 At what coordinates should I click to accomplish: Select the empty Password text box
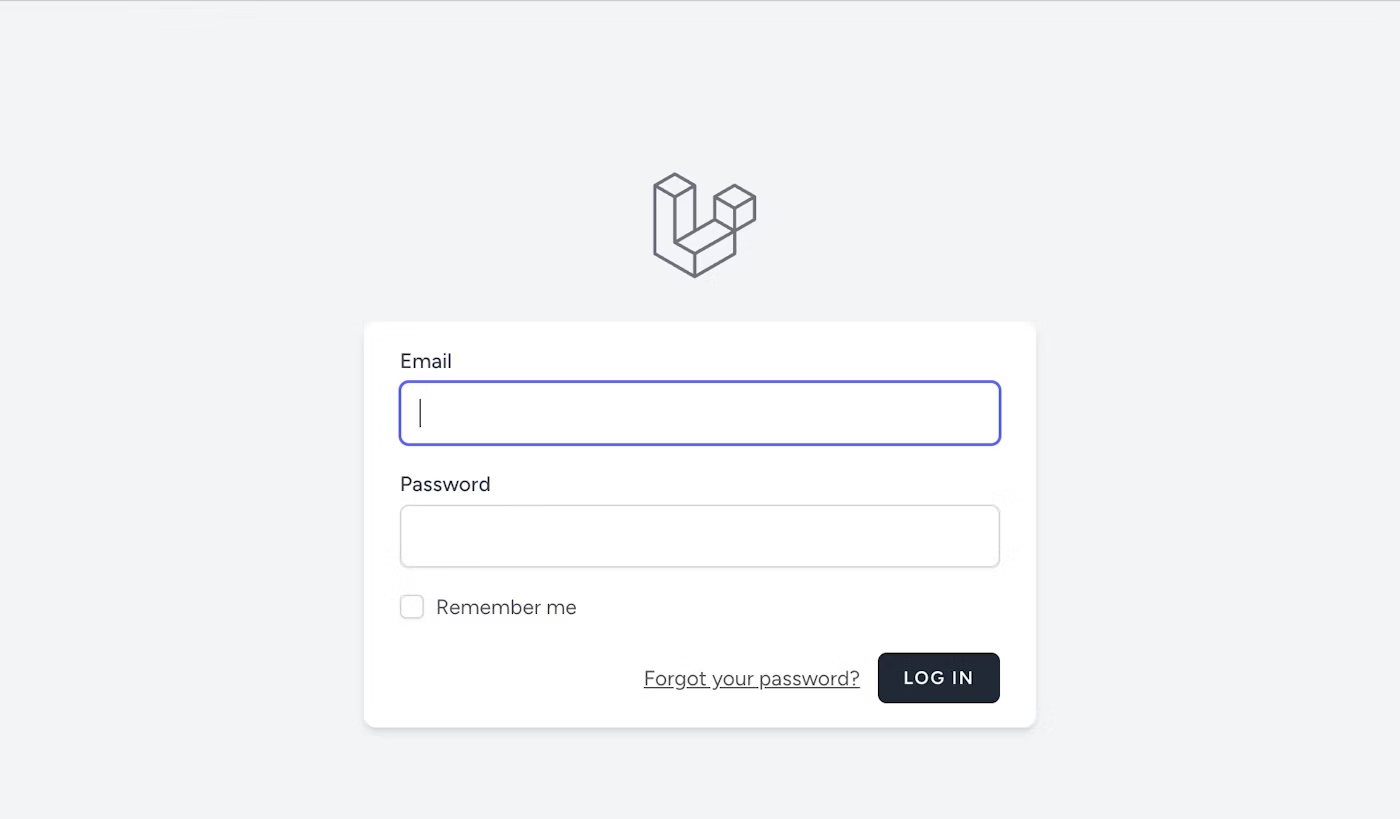(700, 536)
